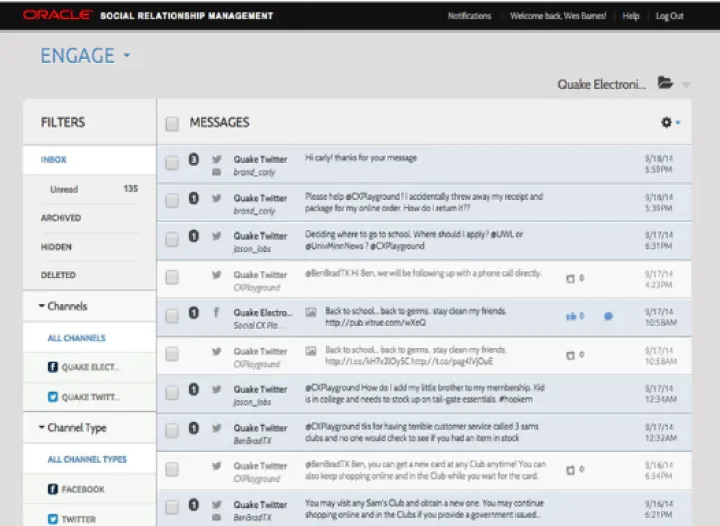Click the Log Out link
The height and width of the screenshot is (526, 720).
tap(669, 16)
